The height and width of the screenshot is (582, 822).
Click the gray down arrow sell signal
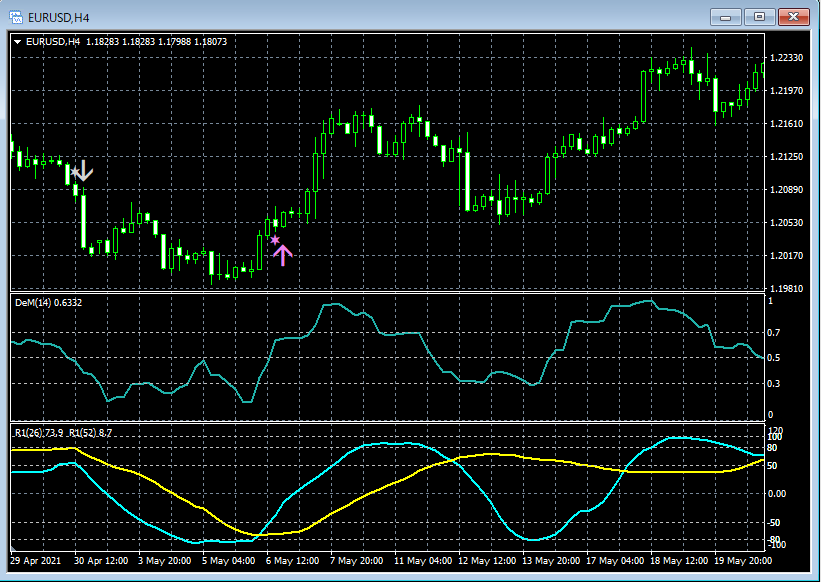pos(84,171)
